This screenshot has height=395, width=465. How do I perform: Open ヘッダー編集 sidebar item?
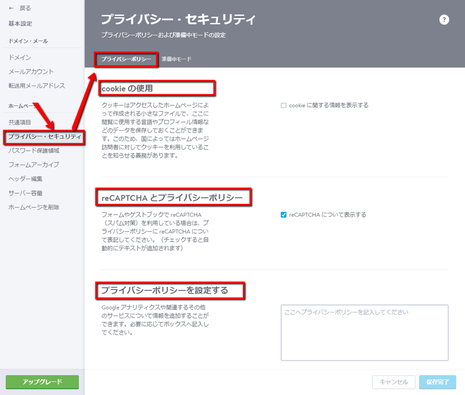(25, 179)
